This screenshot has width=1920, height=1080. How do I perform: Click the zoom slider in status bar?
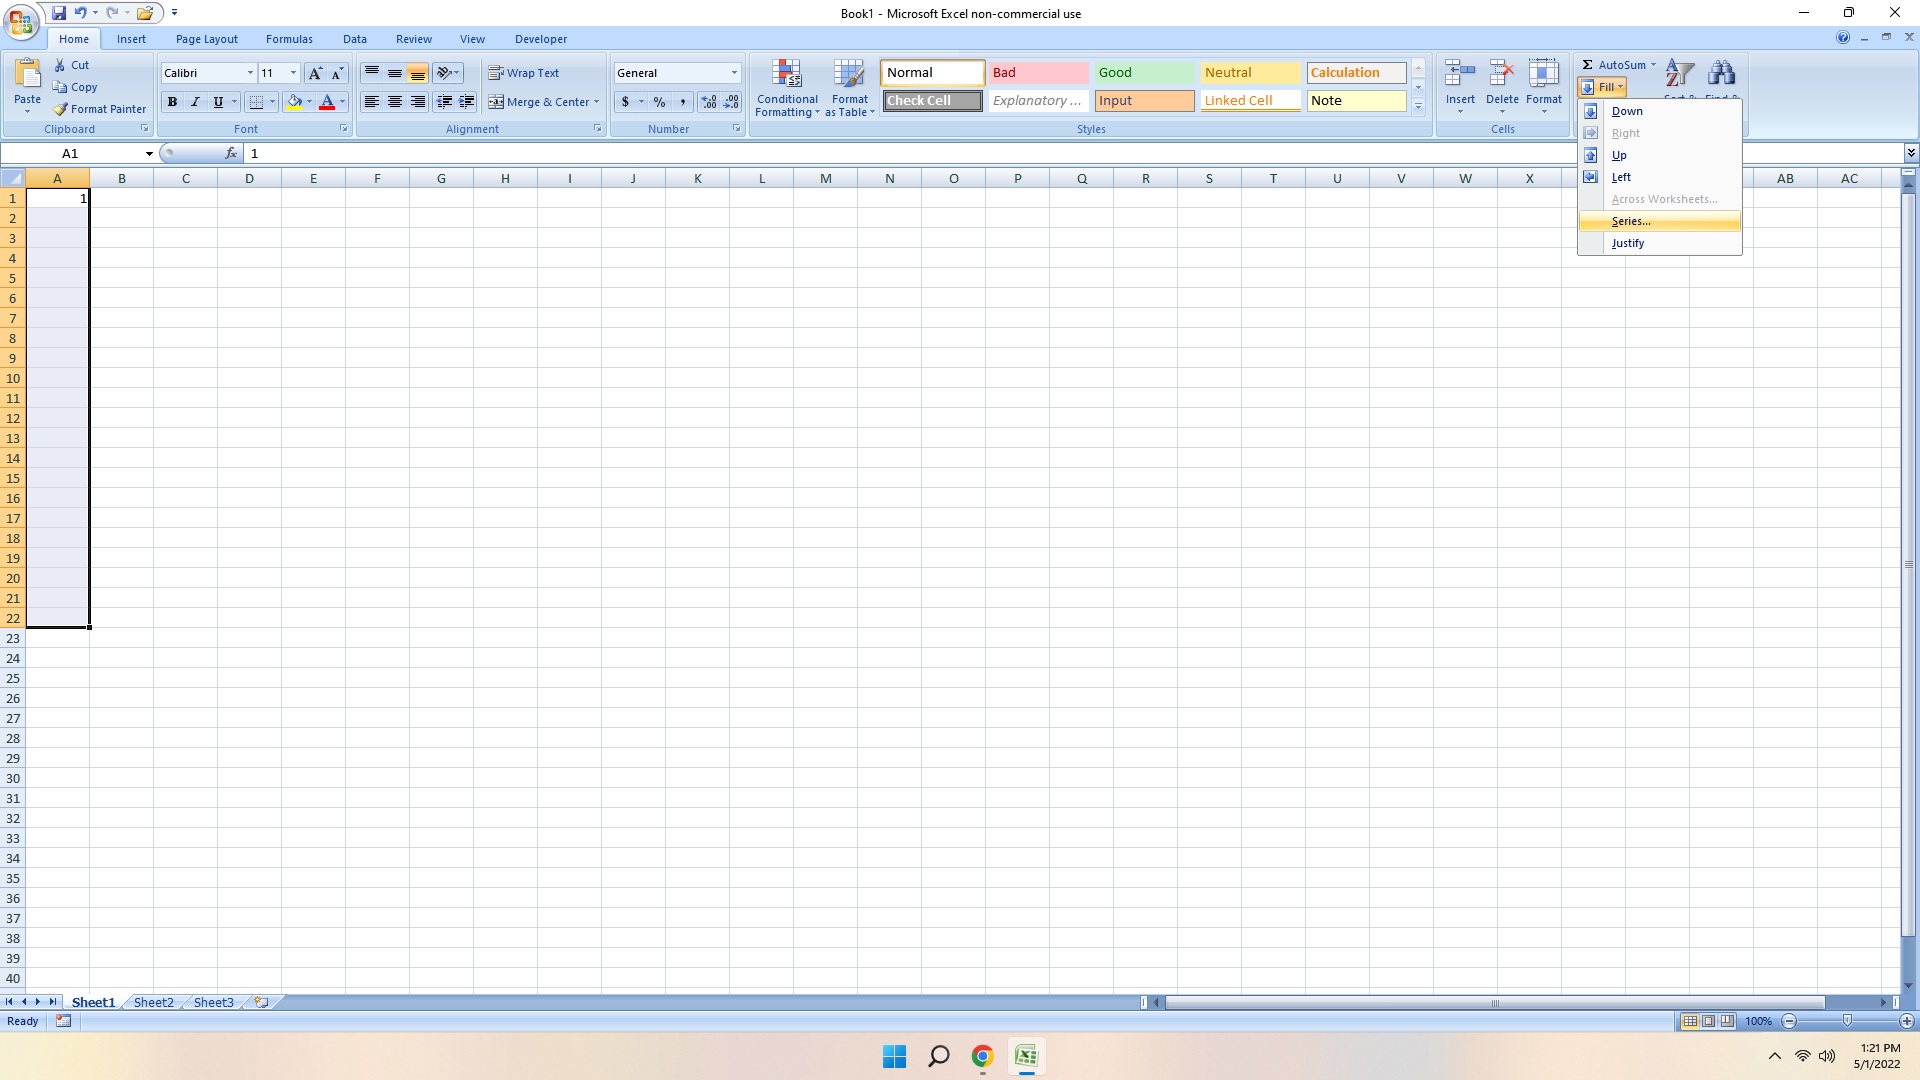[1847, 1021]
